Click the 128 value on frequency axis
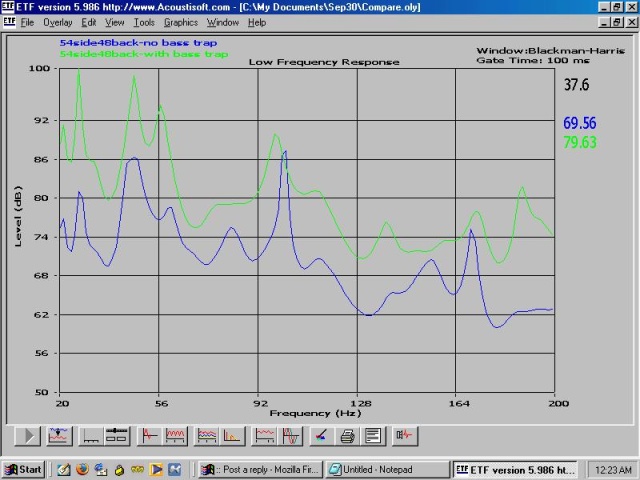Viewport: 640px width, 480px height. pos(361,404)
